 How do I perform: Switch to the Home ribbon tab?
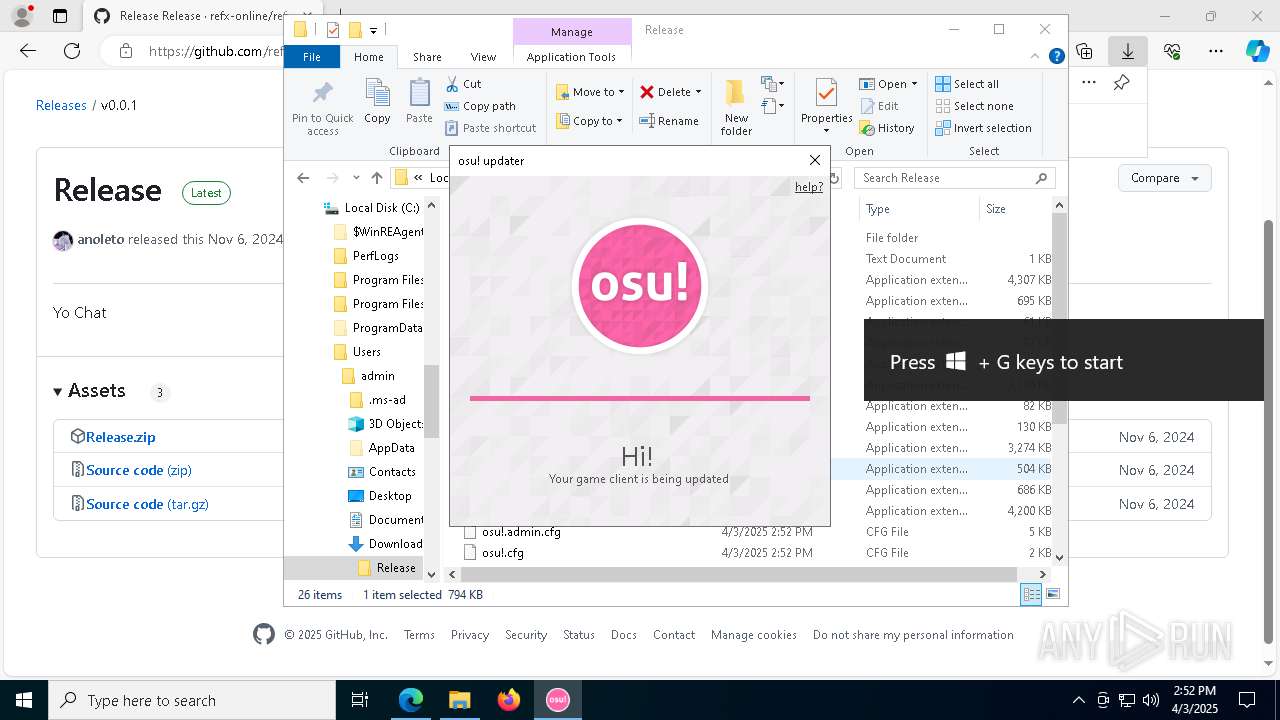click(x=368, y=57)
